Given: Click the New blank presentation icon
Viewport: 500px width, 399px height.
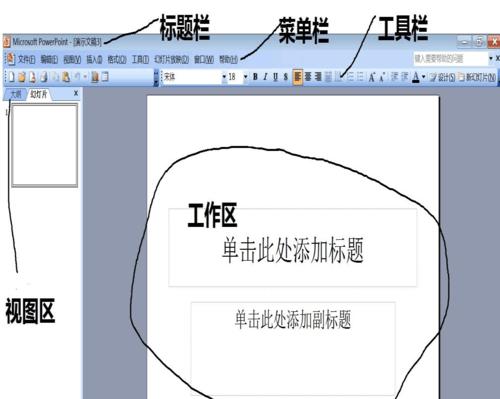Looking at the screenshot, I should [11, 77].
